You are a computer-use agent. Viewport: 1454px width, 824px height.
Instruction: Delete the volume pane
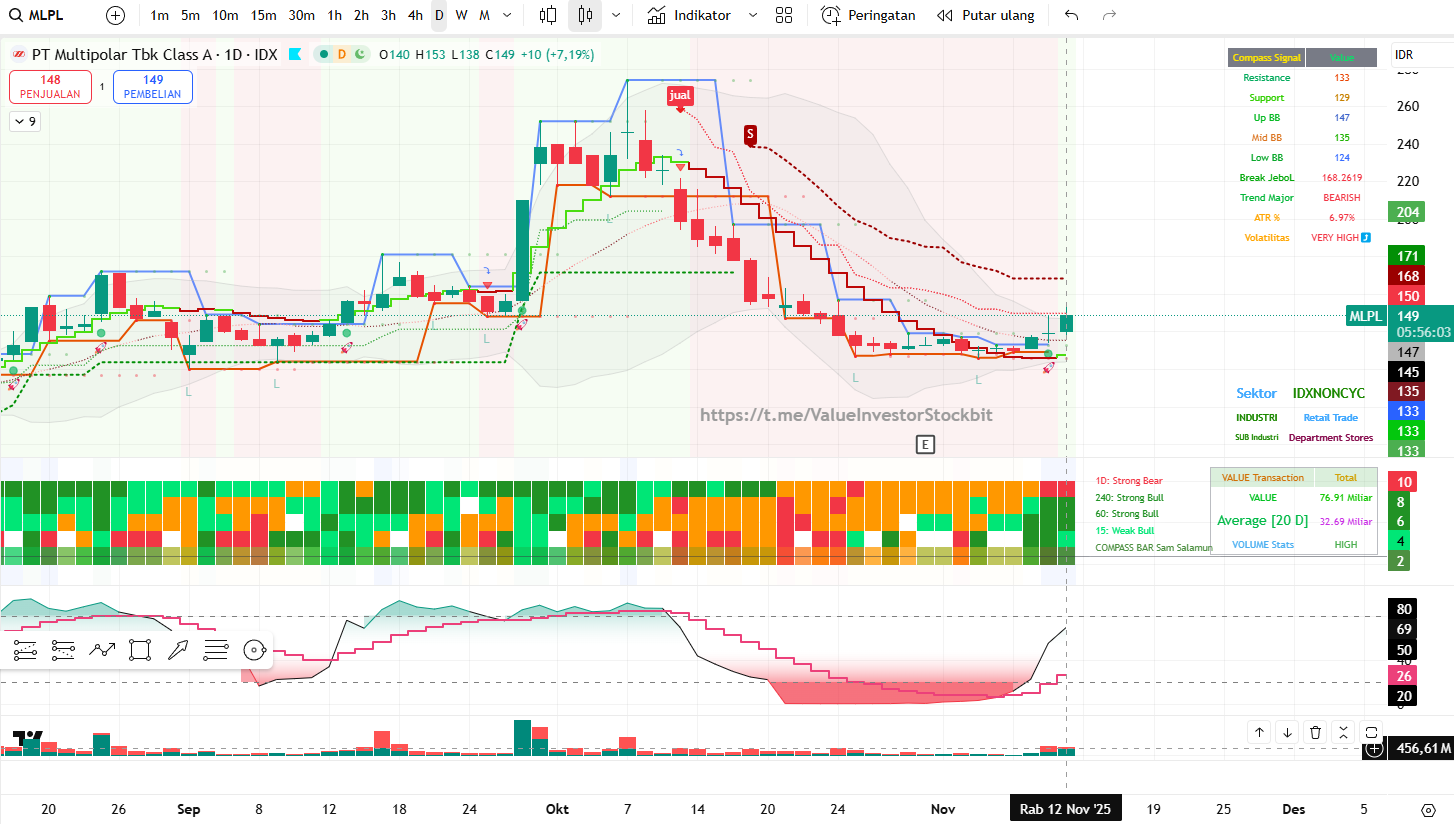[1315, 732]
